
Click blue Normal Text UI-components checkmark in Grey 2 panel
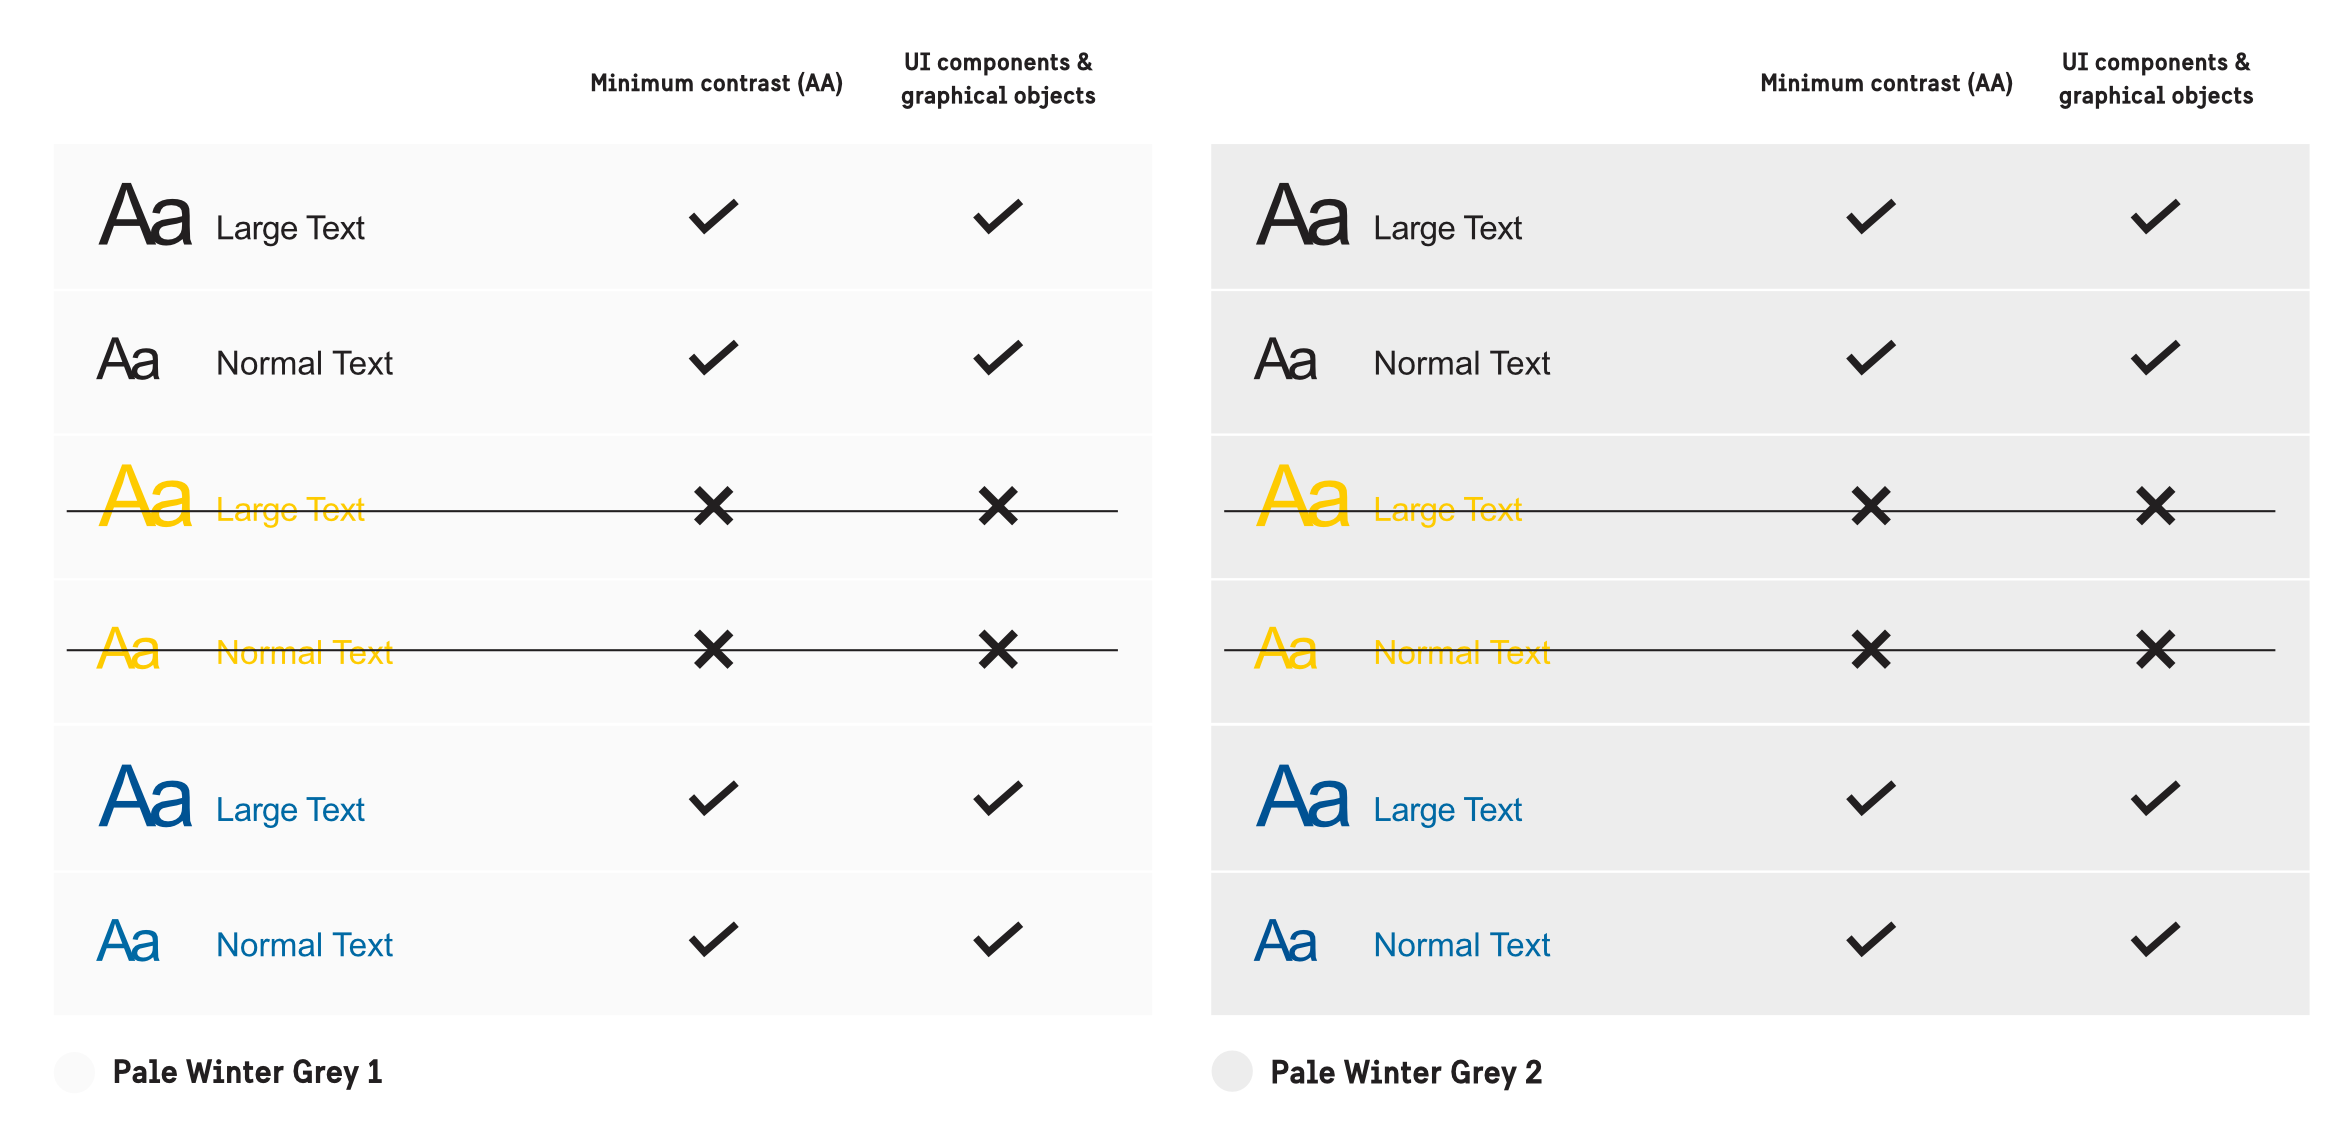[2155, 939]
